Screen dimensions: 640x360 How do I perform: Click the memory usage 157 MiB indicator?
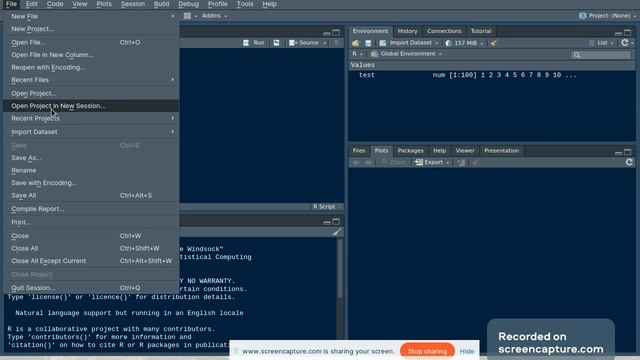pyautogui.click(x=464, y=43)
